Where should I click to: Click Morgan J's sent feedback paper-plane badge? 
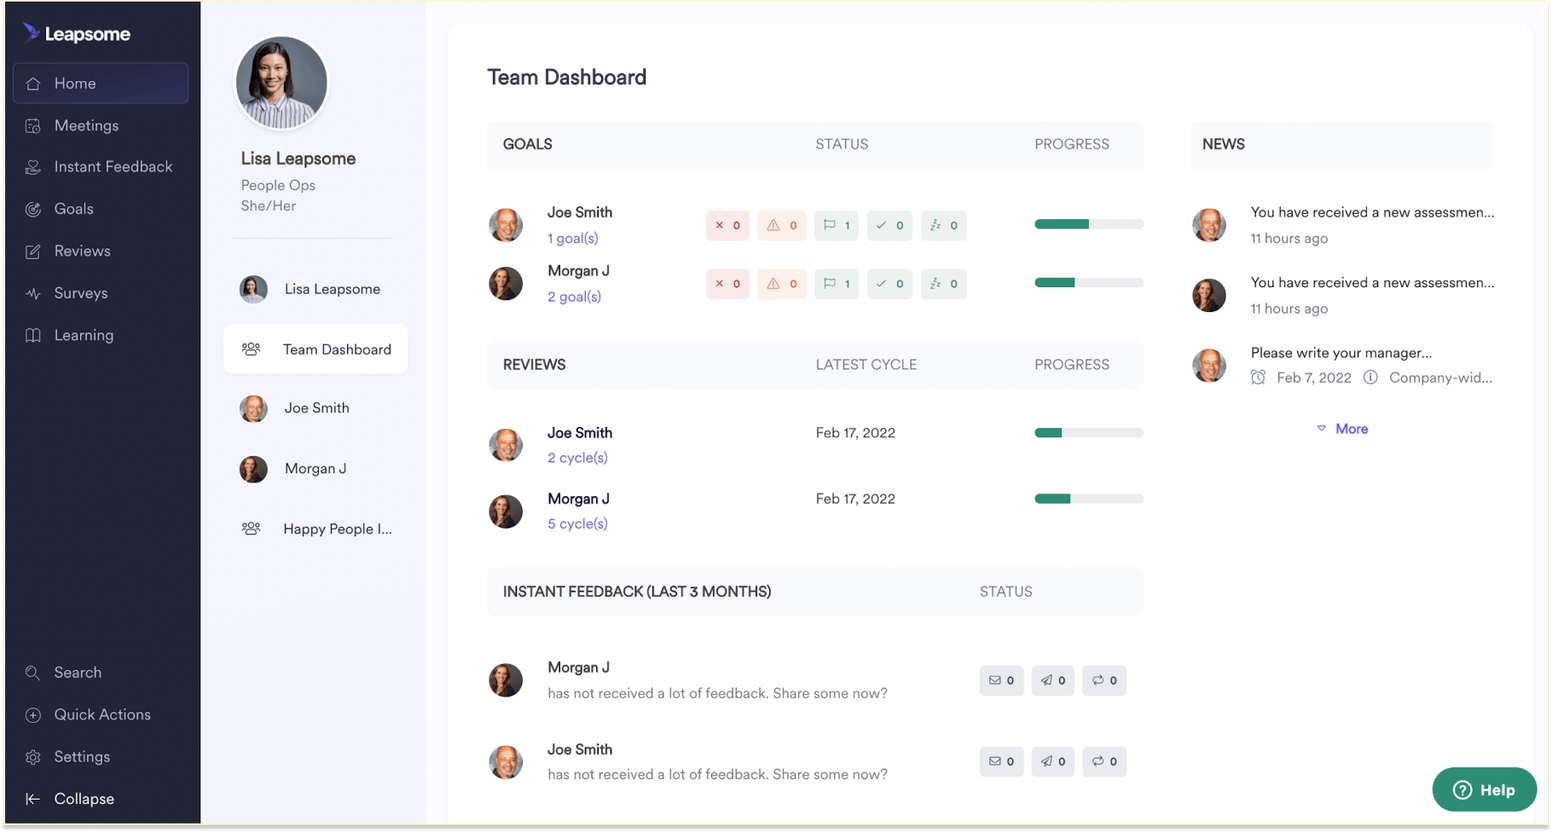pos(1053,680)
